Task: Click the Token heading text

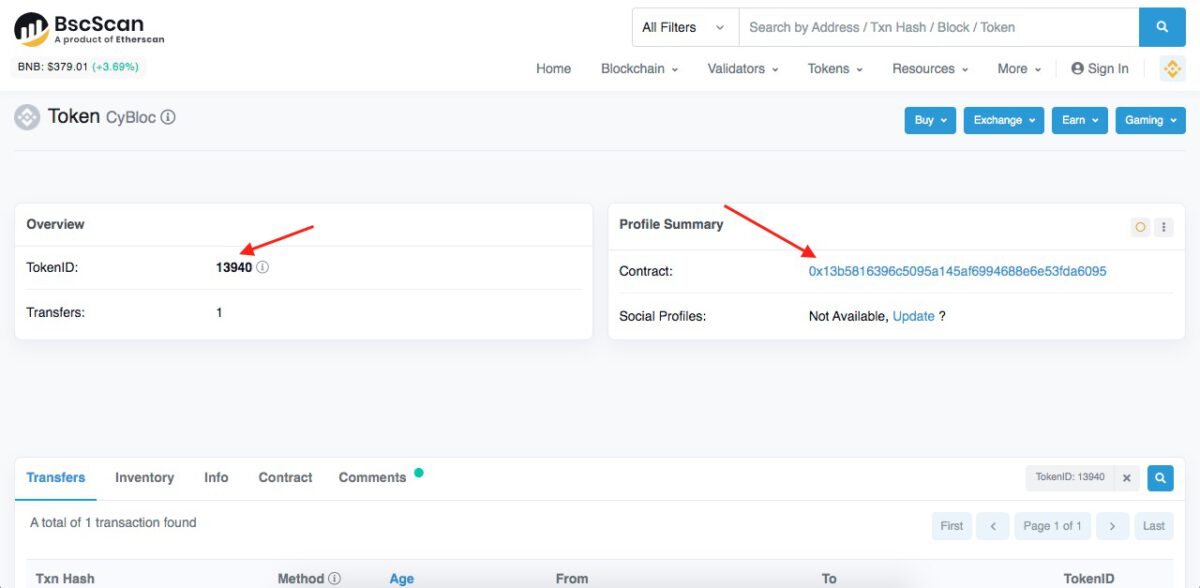Action: [x=74, y=117]
